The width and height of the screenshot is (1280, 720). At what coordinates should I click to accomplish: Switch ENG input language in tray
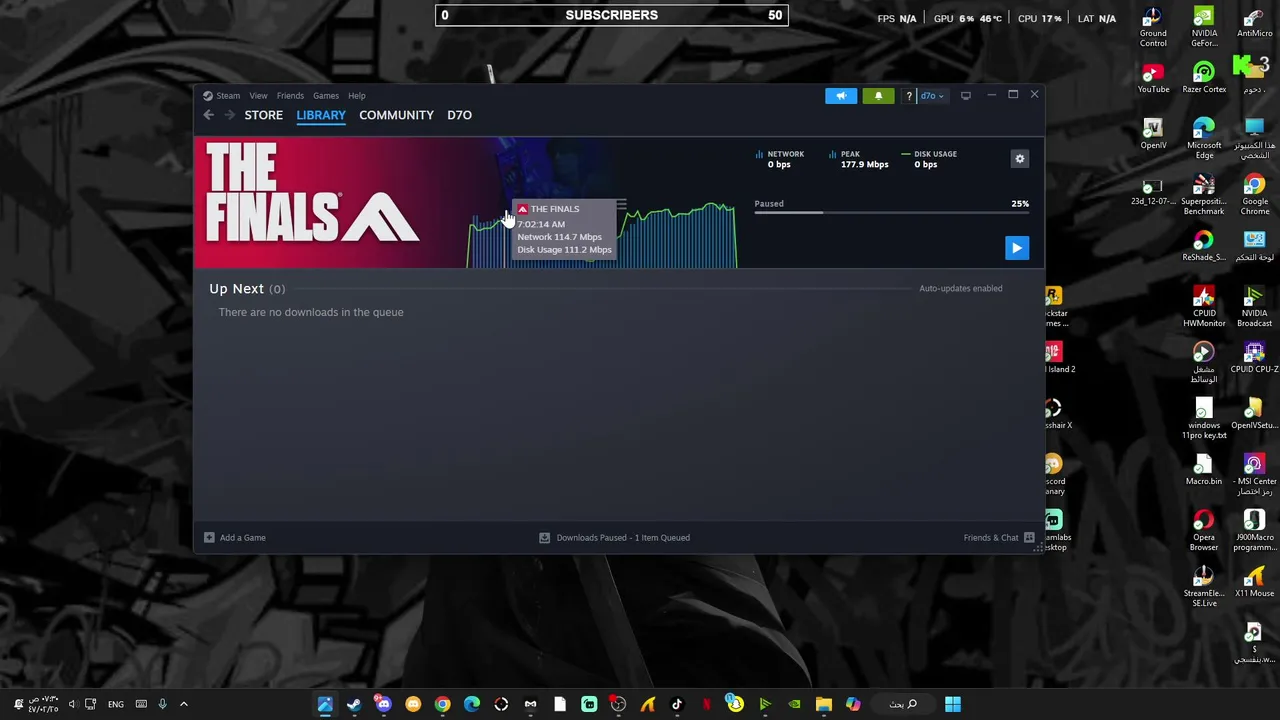pyautogui.click(x=116, y=704)
